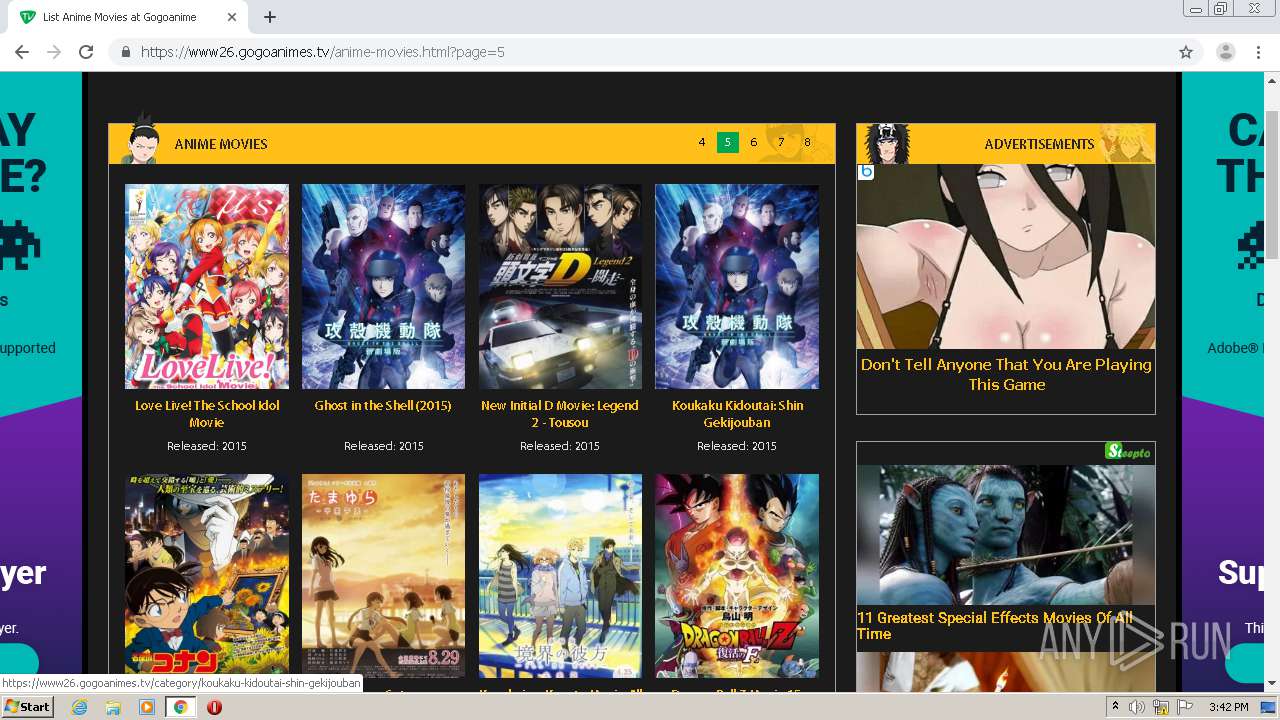Go to page 6 of anime movies
Image resolution: width=1280 pixels, height=720 pixels.
click(x=754, y=143)
